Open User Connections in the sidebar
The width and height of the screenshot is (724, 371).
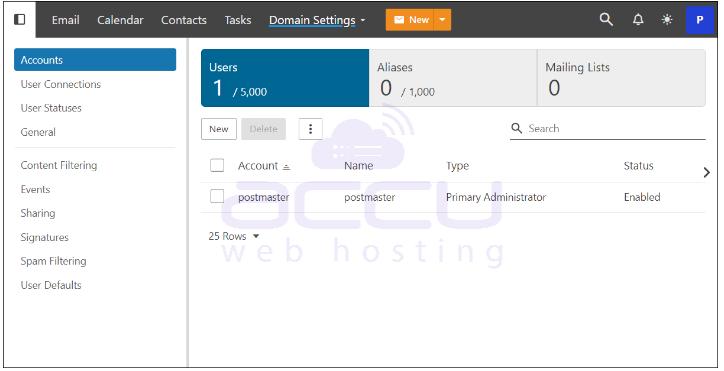60,84
